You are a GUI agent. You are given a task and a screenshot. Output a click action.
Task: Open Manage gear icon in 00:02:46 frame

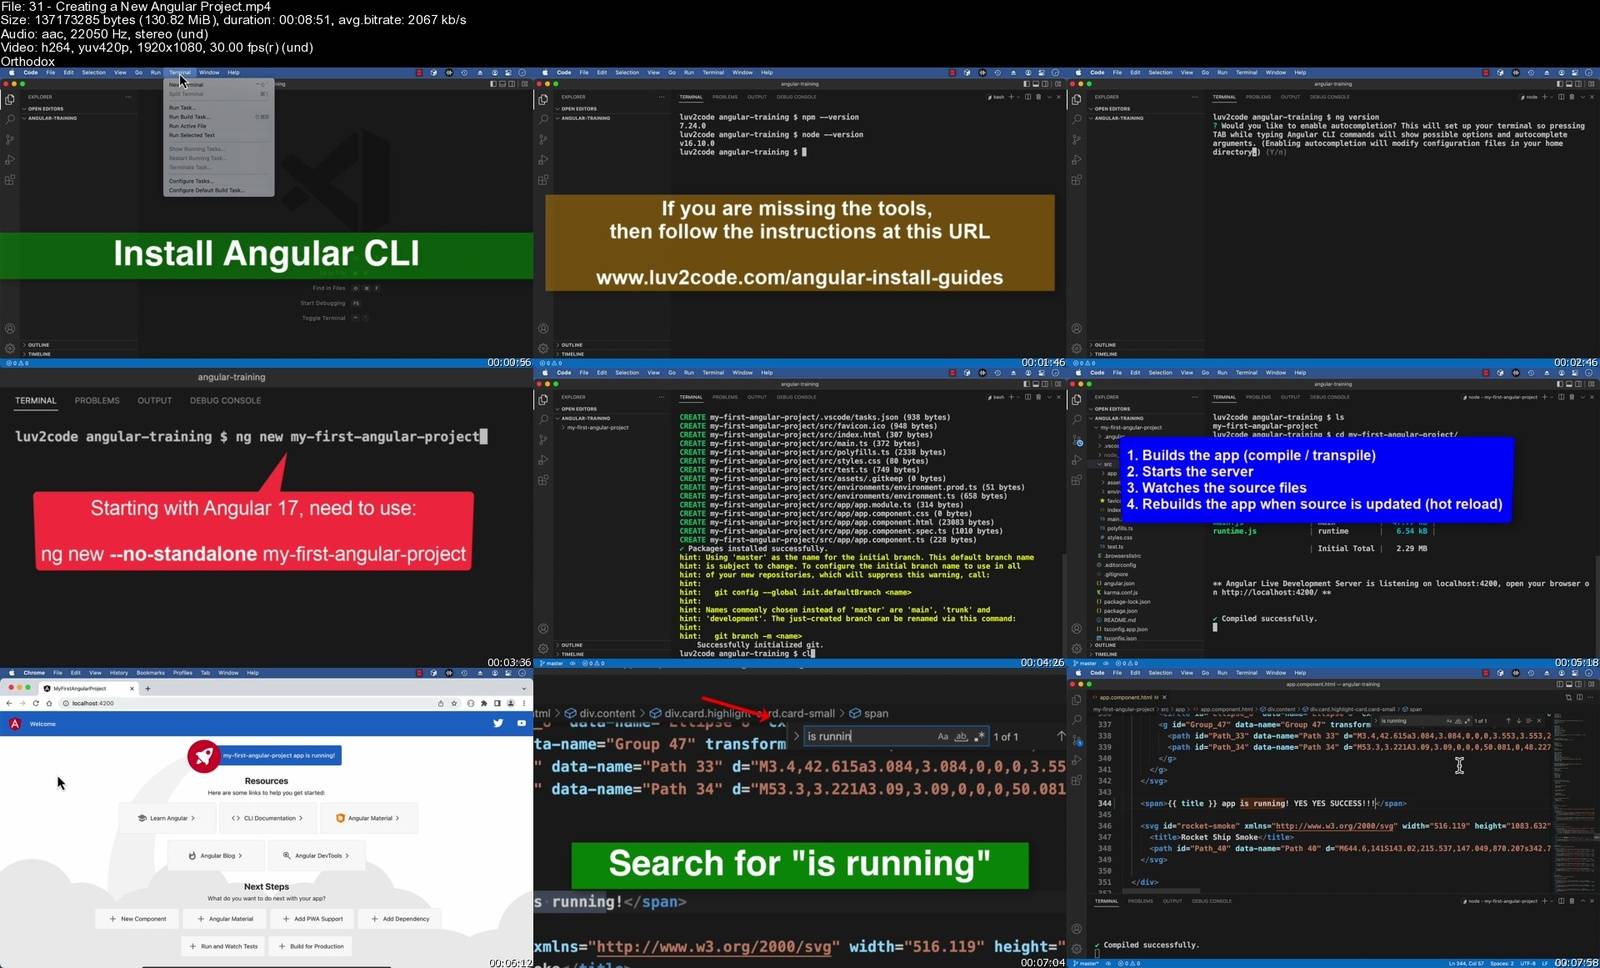[x=1076, y=349]
